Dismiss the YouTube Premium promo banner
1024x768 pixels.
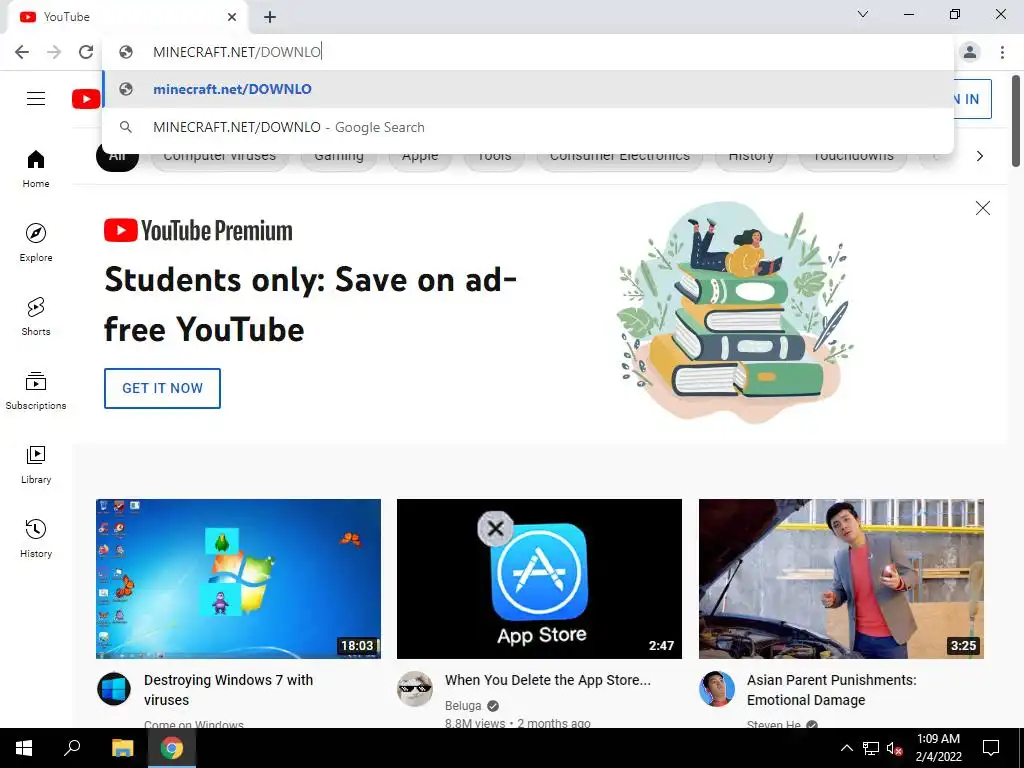tap(983, 208)
